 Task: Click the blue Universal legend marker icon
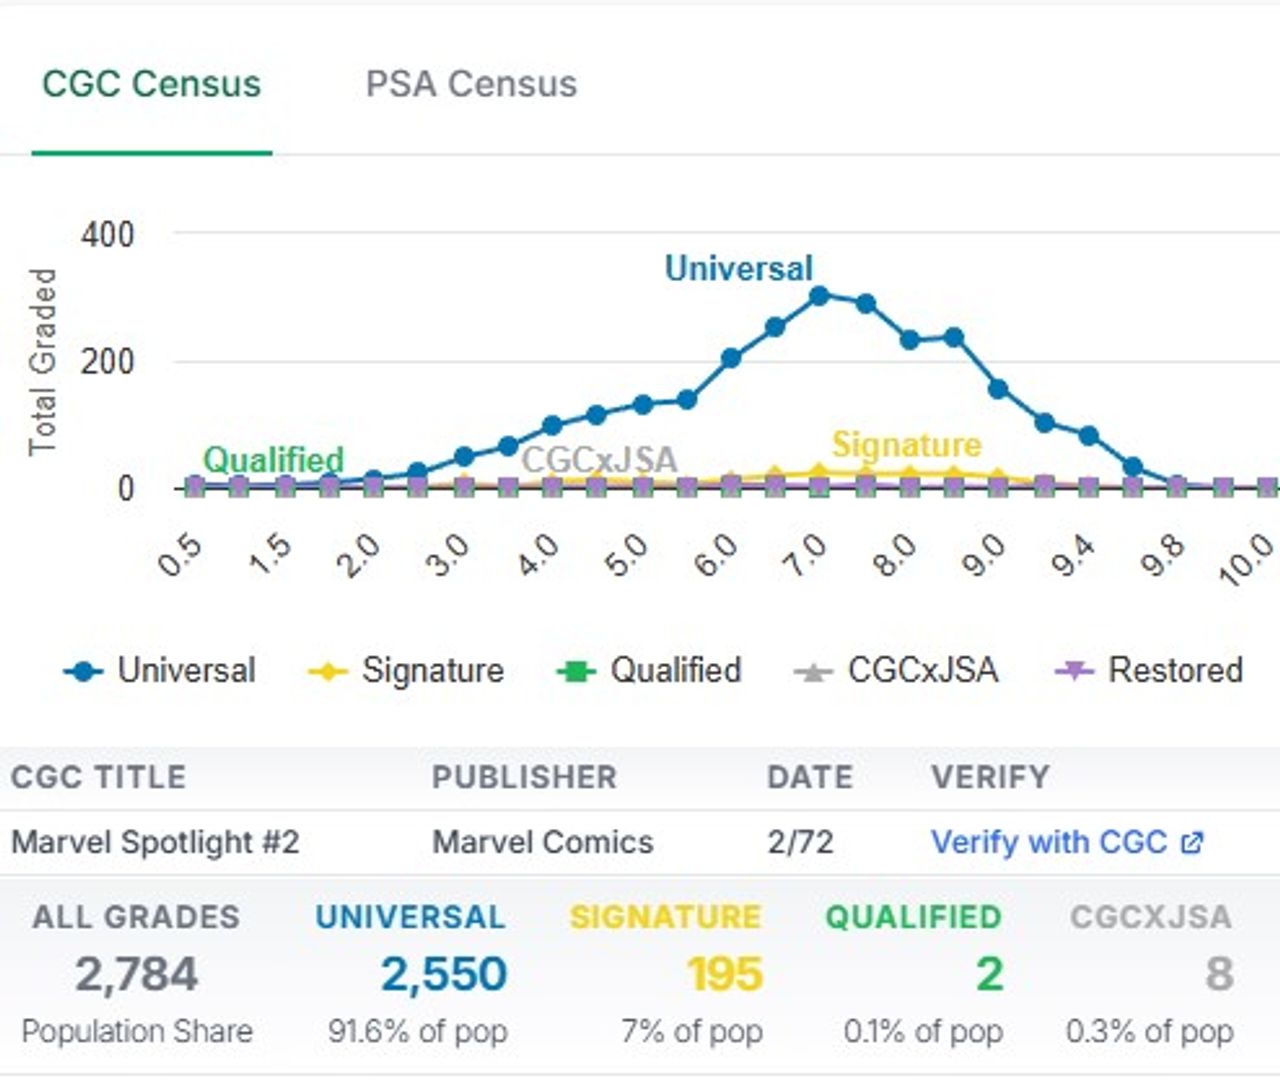coord(83,672)
